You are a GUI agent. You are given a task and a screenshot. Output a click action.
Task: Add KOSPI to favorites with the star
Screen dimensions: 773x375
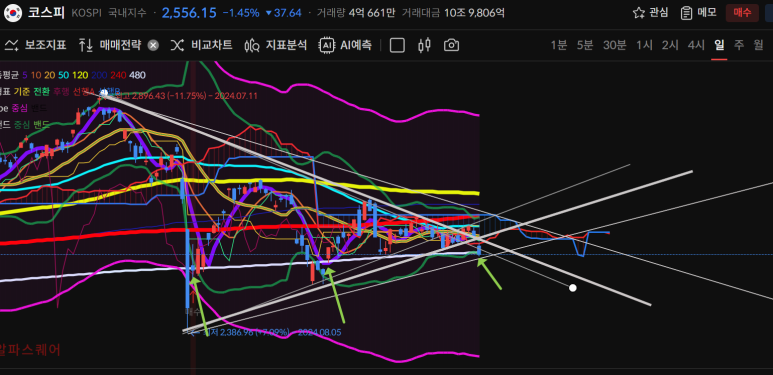(639, 13)
